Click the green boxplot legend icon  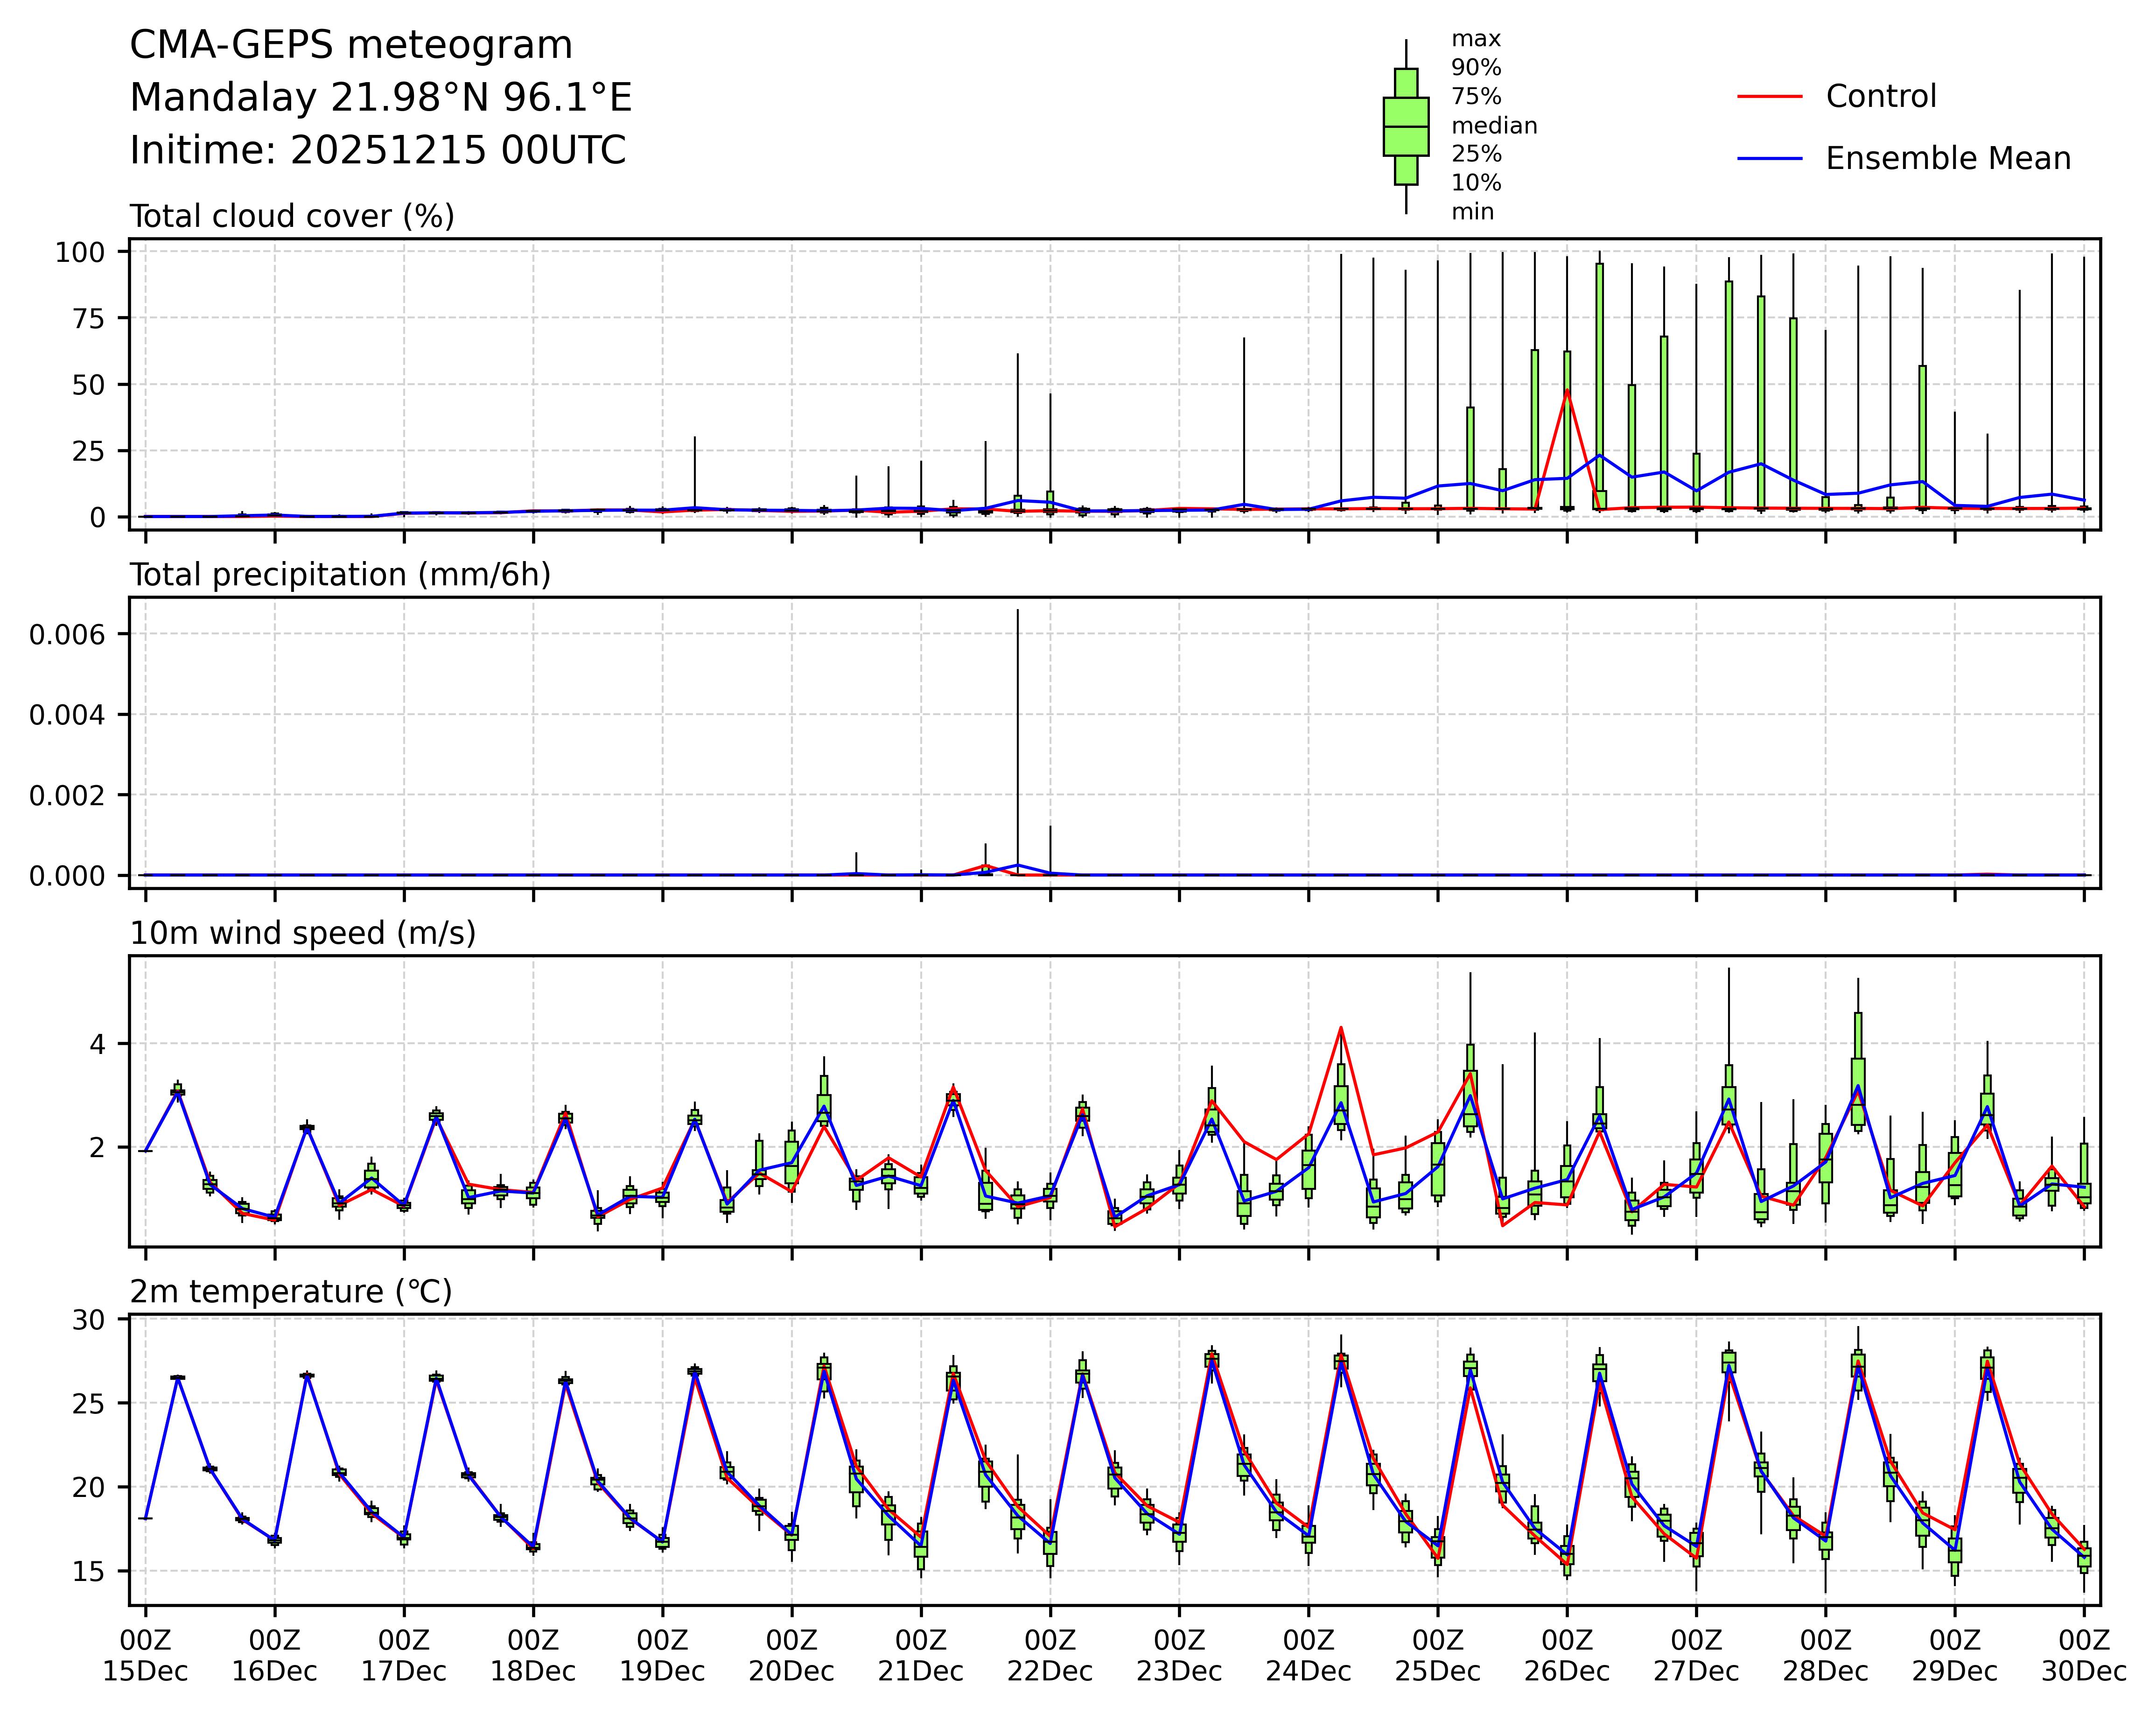point(1405,127)
